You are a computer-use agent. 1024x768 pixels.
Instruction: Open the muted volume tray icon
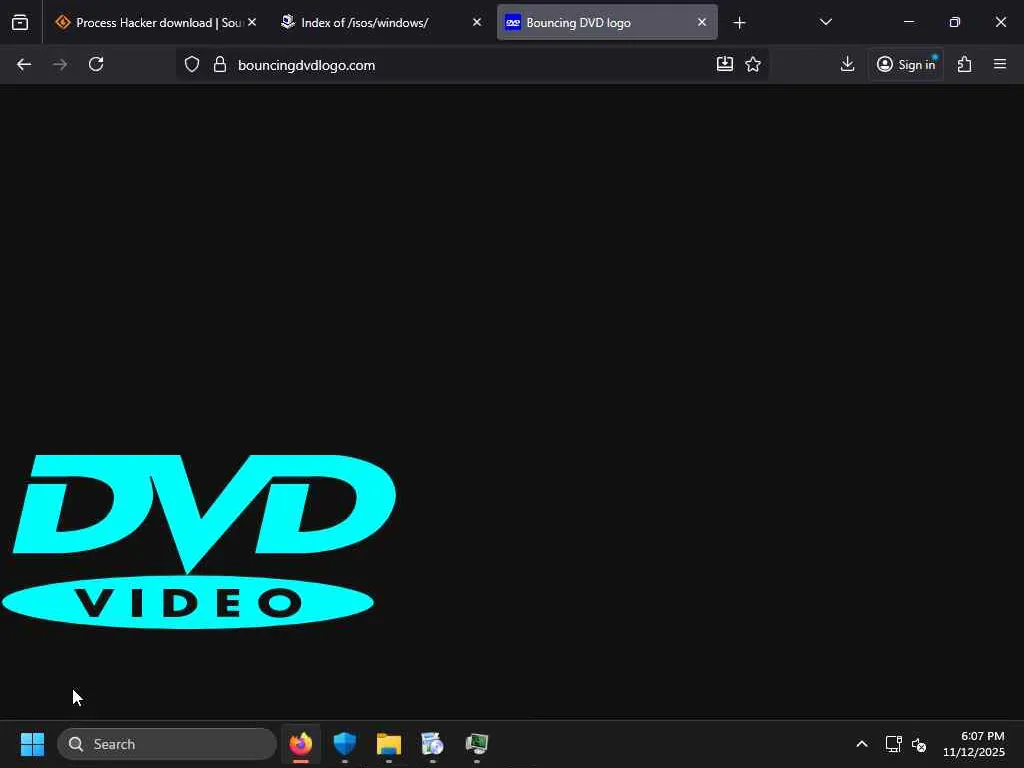[x=919, y=744]
